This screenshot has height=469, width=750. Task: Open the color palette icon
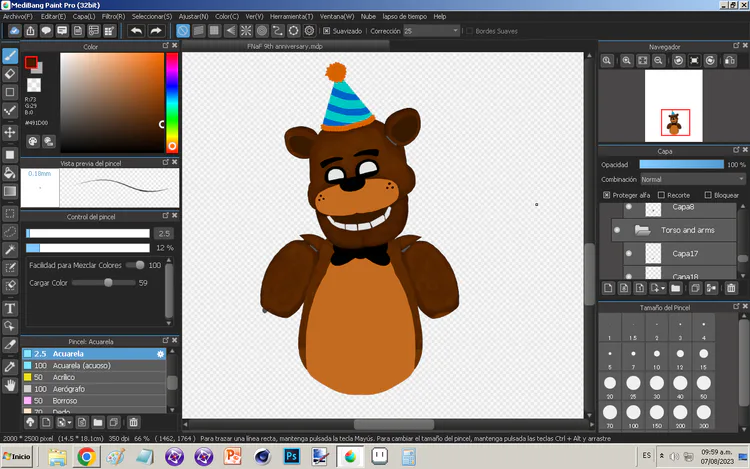click(x=33, y=141)
